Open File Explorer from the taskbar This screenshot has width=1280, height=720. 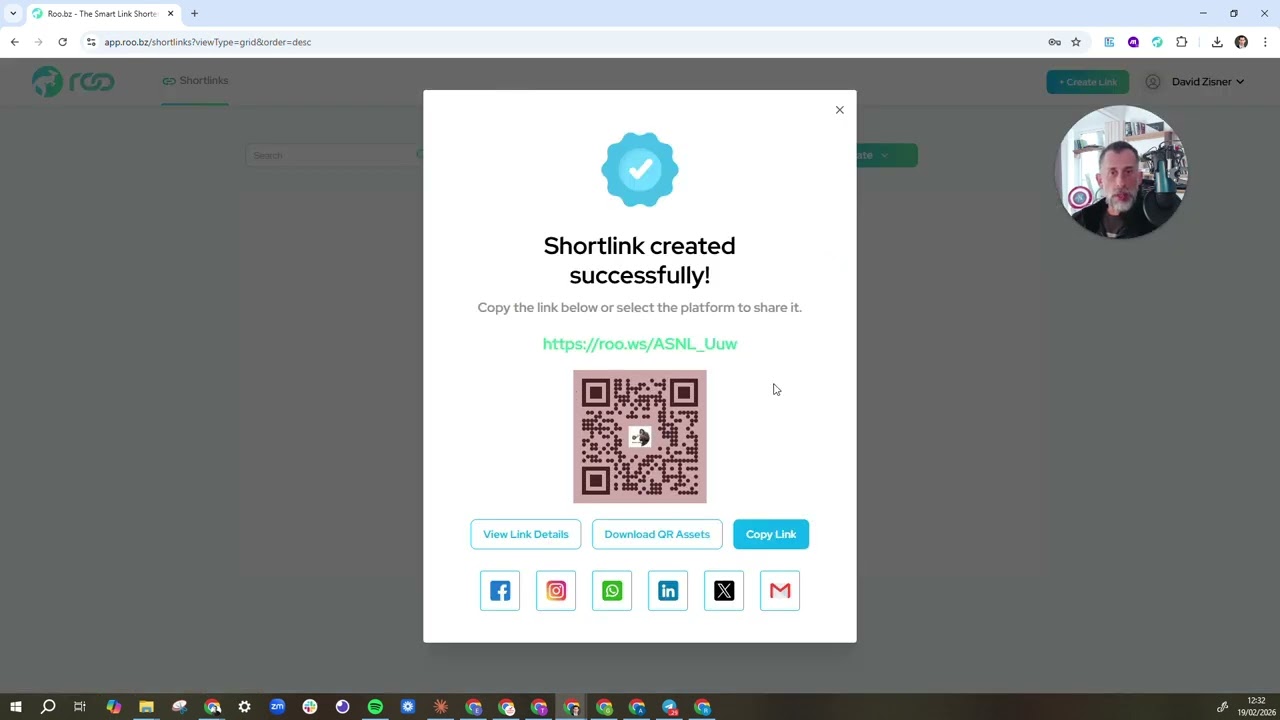146,707
